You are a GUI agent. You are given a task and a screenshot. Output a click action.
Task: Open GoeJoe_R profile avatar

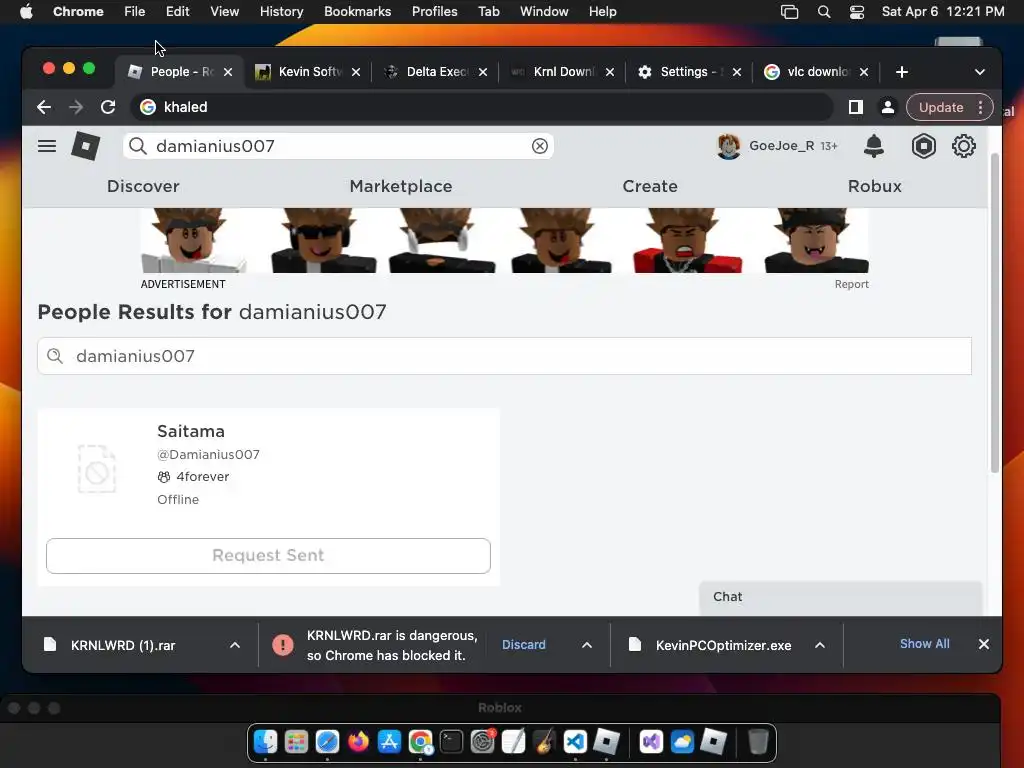pyautogui.click(x=728, y=146)
